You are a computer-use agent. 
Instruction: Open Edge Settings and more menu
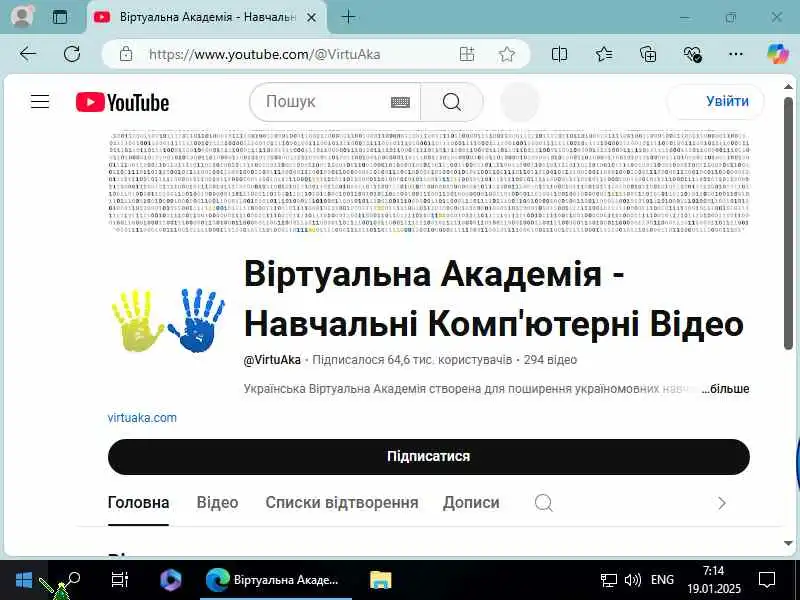coord(736,54)
